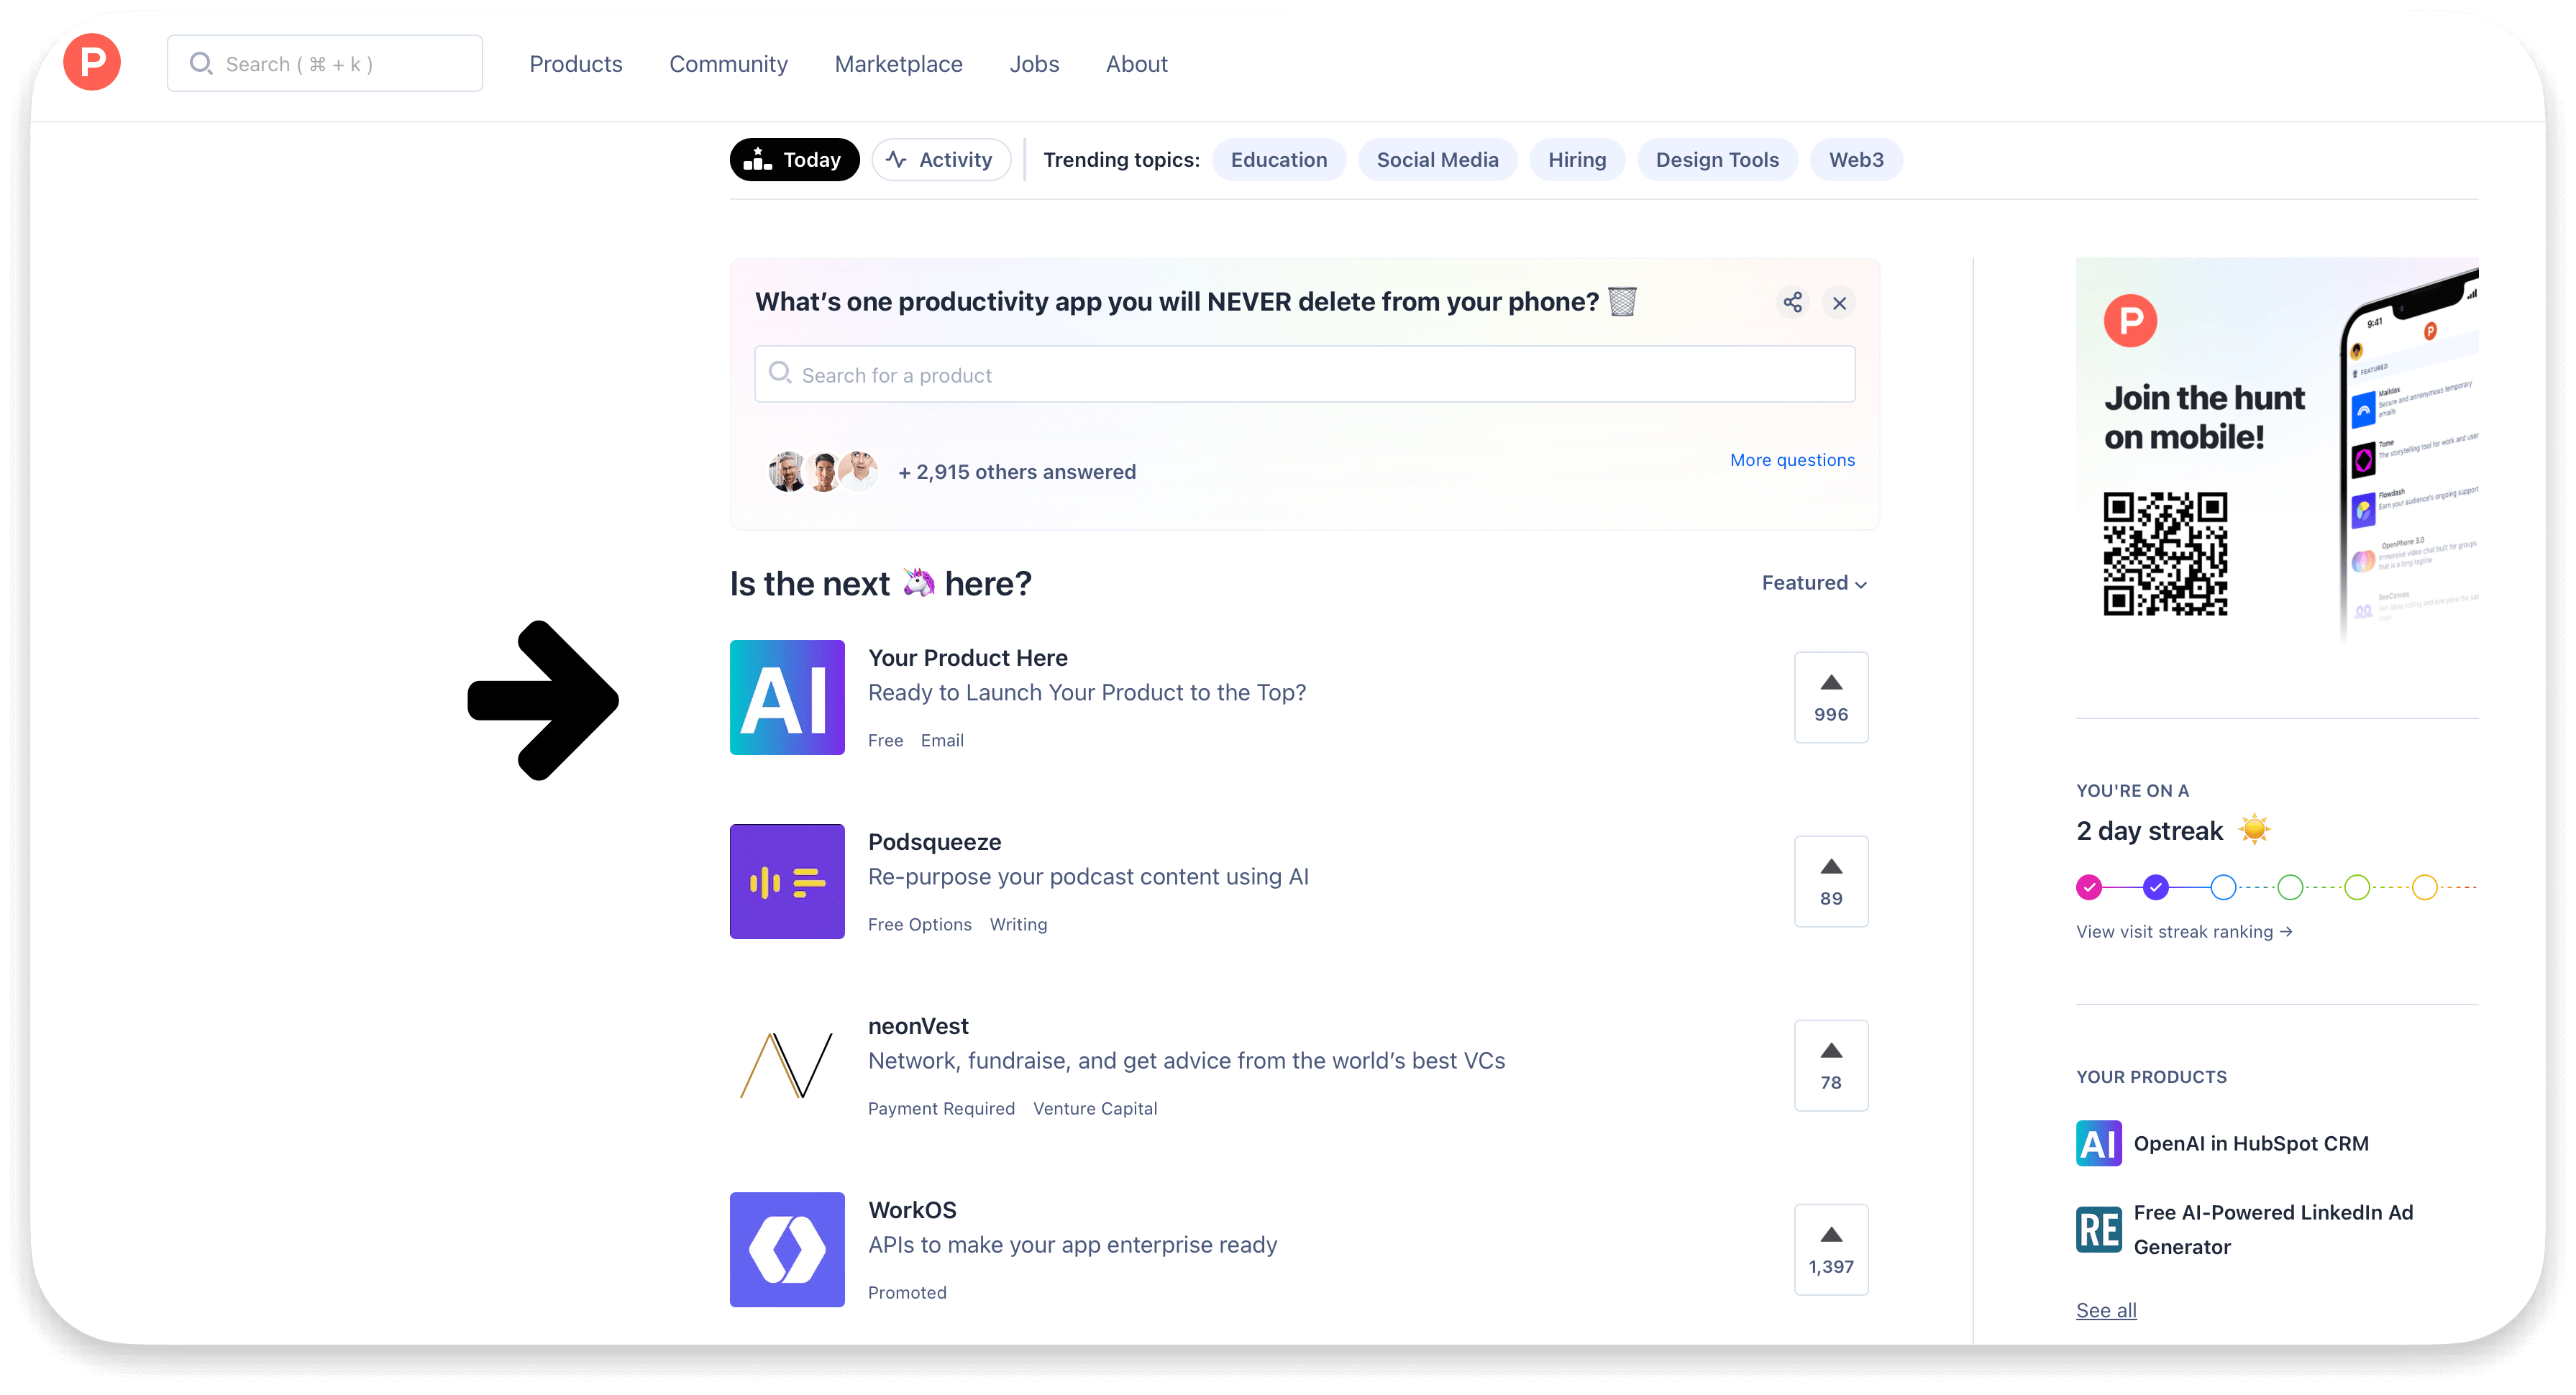Screen dimensions: 2576x1395
Task: Toggle the Activity feed view
Action: pos(939,160)
